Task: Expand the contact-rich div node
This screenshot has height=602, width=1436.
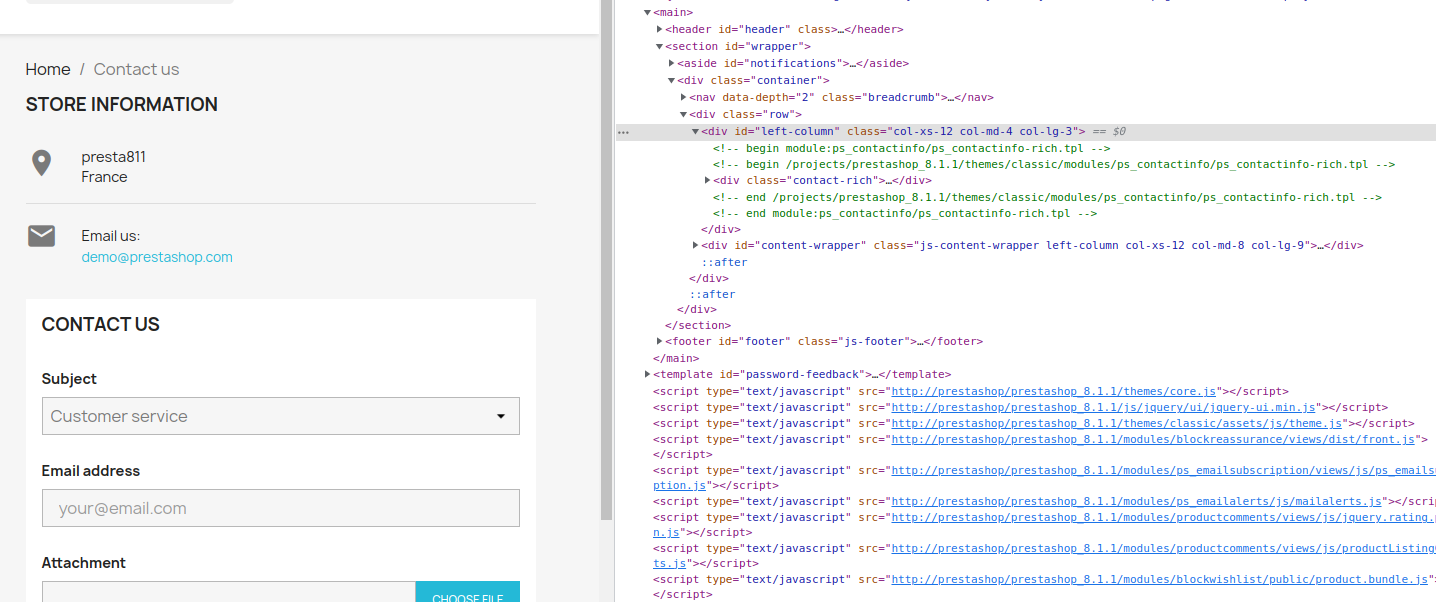Action: pyautogui.click(x=707, y=180)
